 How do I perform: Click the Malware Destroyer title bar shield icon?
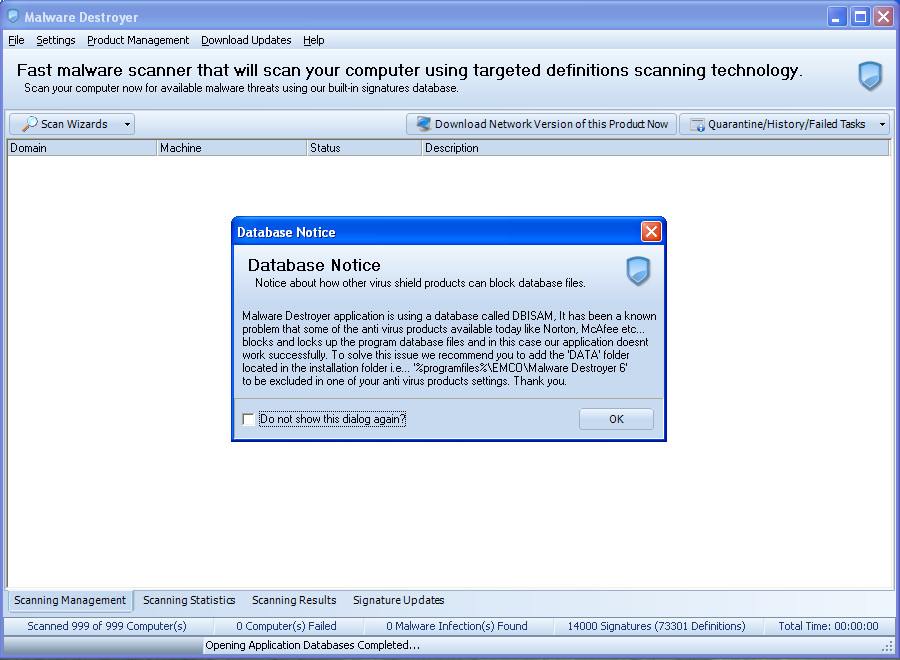13,17
